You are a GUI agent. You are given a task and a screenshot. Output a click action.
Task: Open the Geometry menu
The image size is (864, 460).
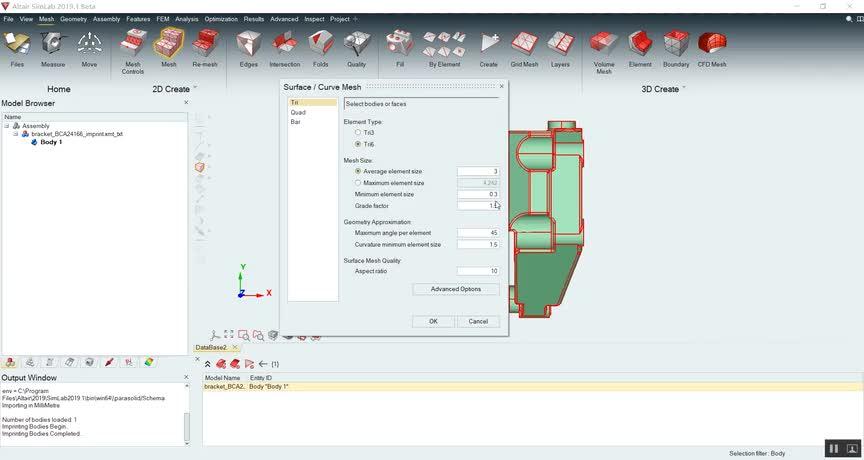click(x=73, y=19)
